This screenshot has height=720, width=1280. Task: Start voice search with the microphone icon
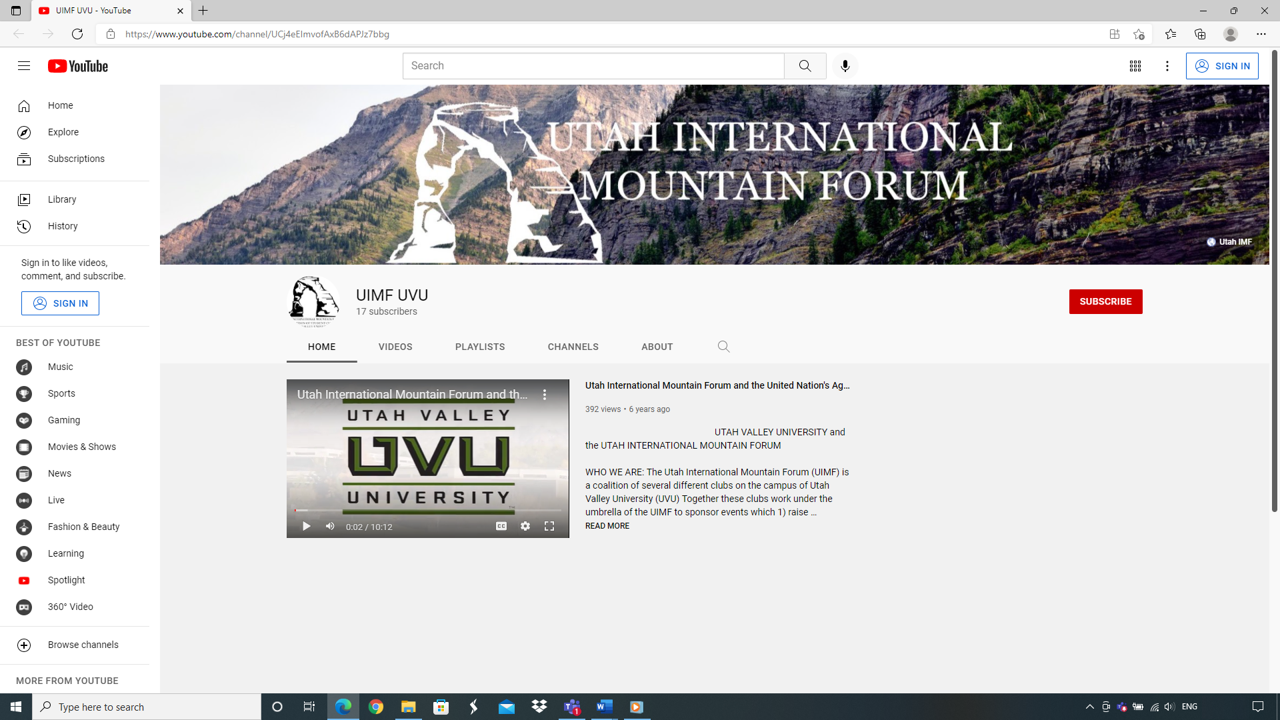pos(845,66)
